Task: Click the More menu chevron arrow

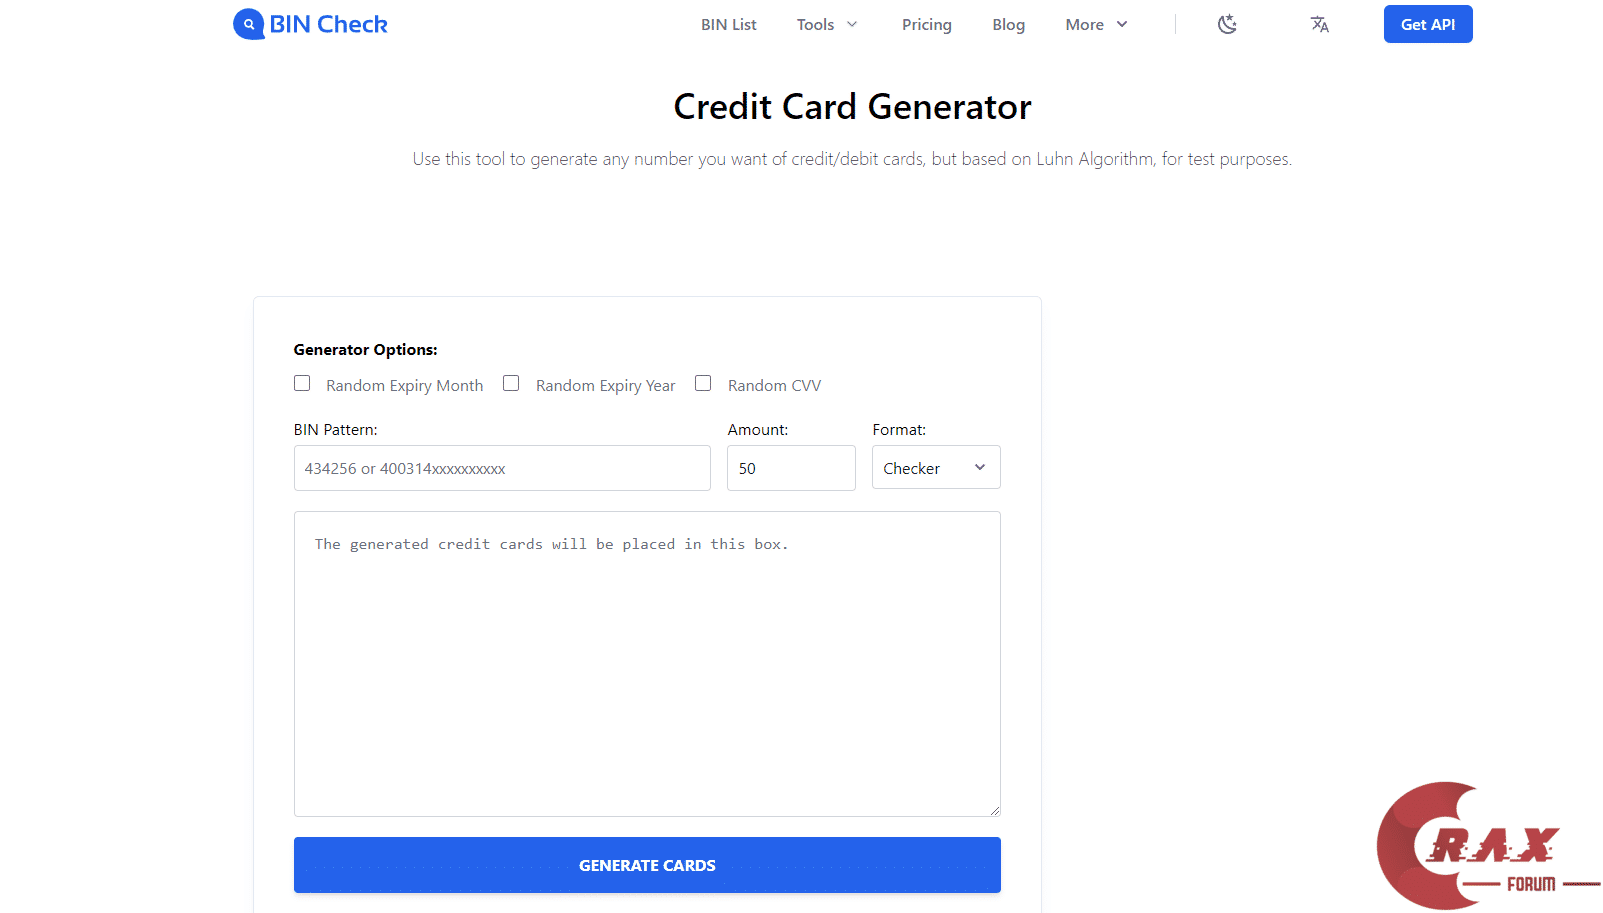Action: [x=1122, y=24]
